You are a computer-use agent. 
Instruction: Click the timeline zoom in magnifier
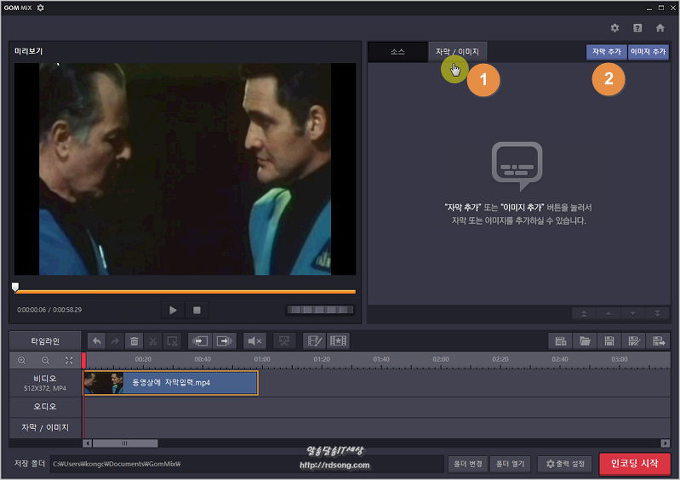coord(22,359)
